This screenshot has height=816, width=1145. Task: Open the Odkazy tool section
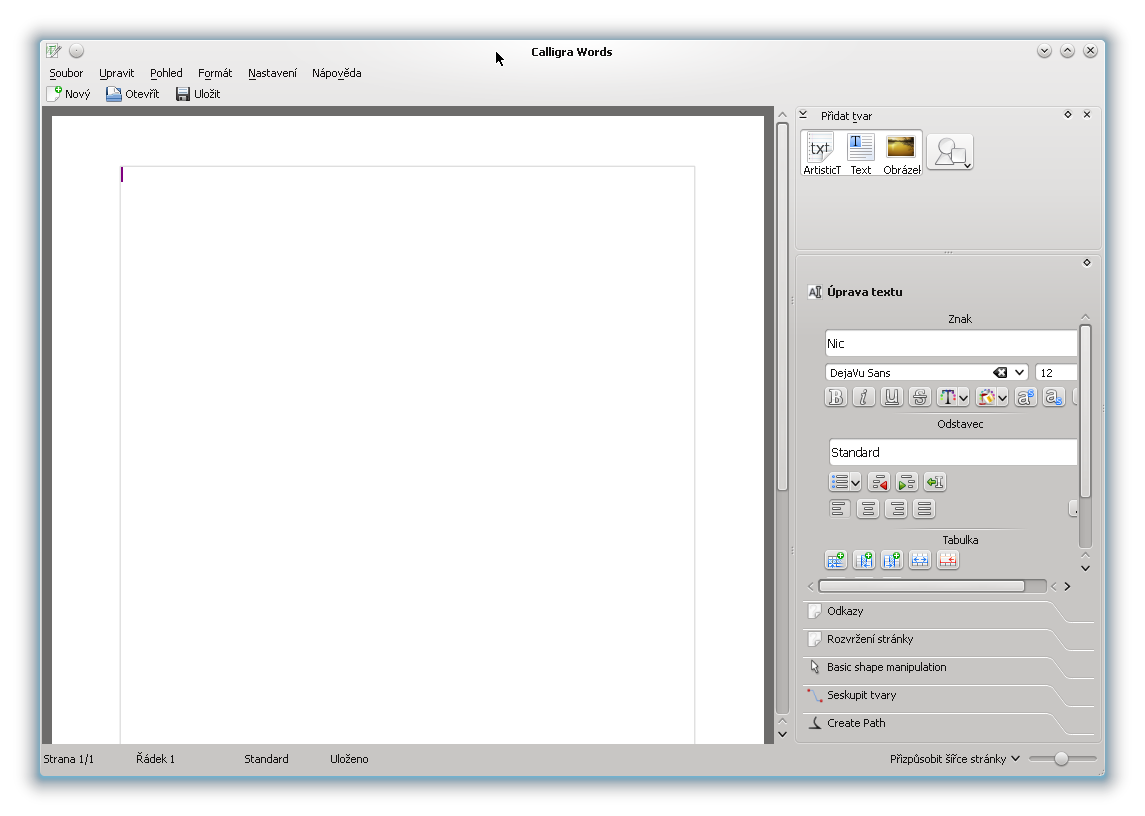pos(948,611)
